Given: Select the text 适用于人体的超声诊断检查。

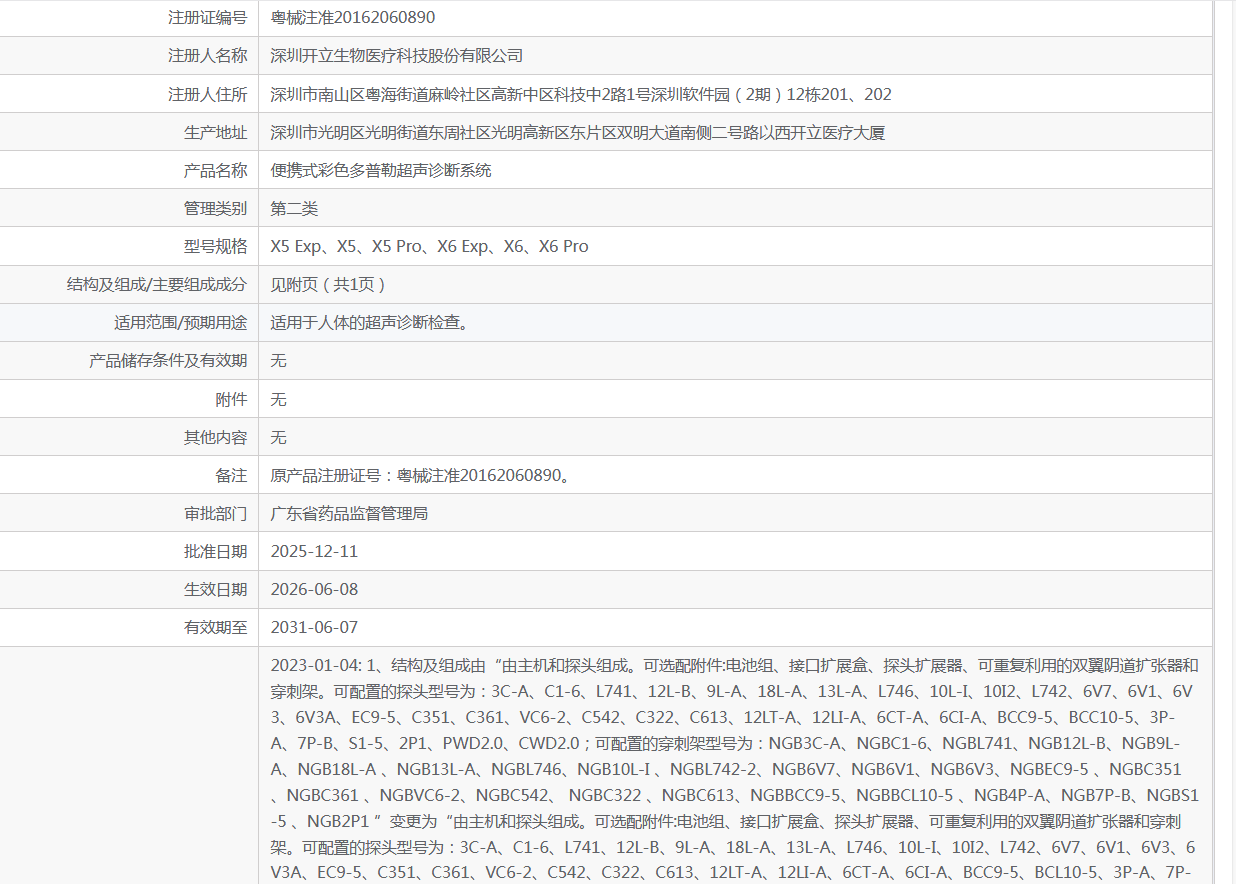Looking at the screenshot, I should click(370, 323).
